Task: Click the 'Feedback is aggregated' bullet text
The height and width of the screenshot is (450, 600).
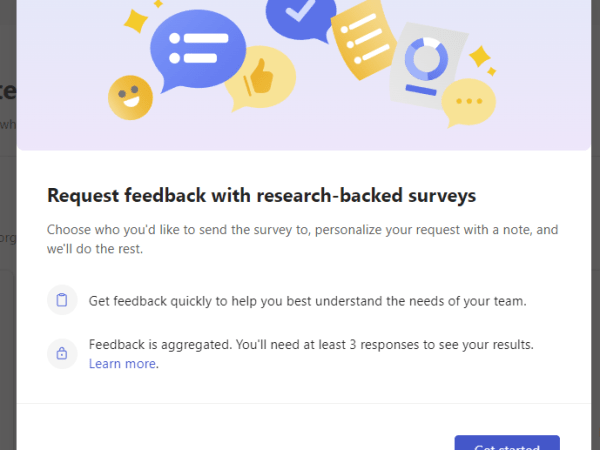Action: pos(311,345)
